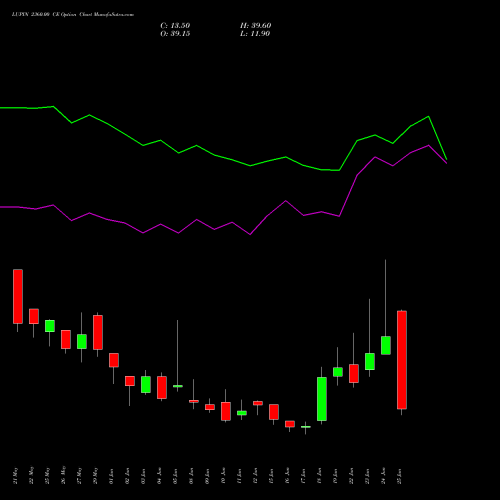Click the close value 'C: 13.50'
This screenshot has width=500, height=500.
175,26
